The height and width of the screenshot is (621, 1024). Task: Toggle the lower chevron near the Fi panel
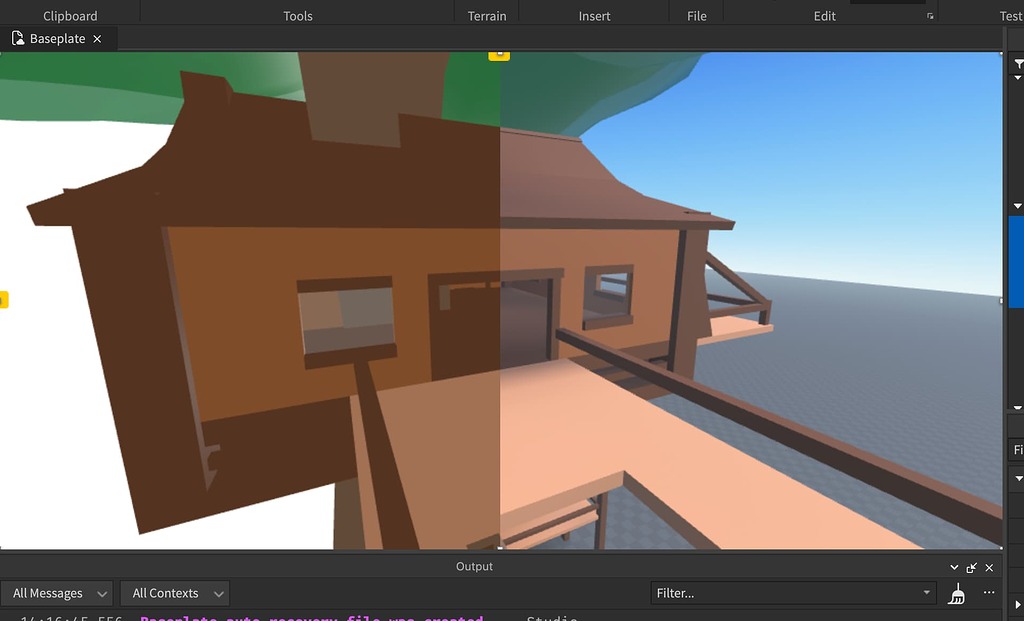[x=1018, y=478]
